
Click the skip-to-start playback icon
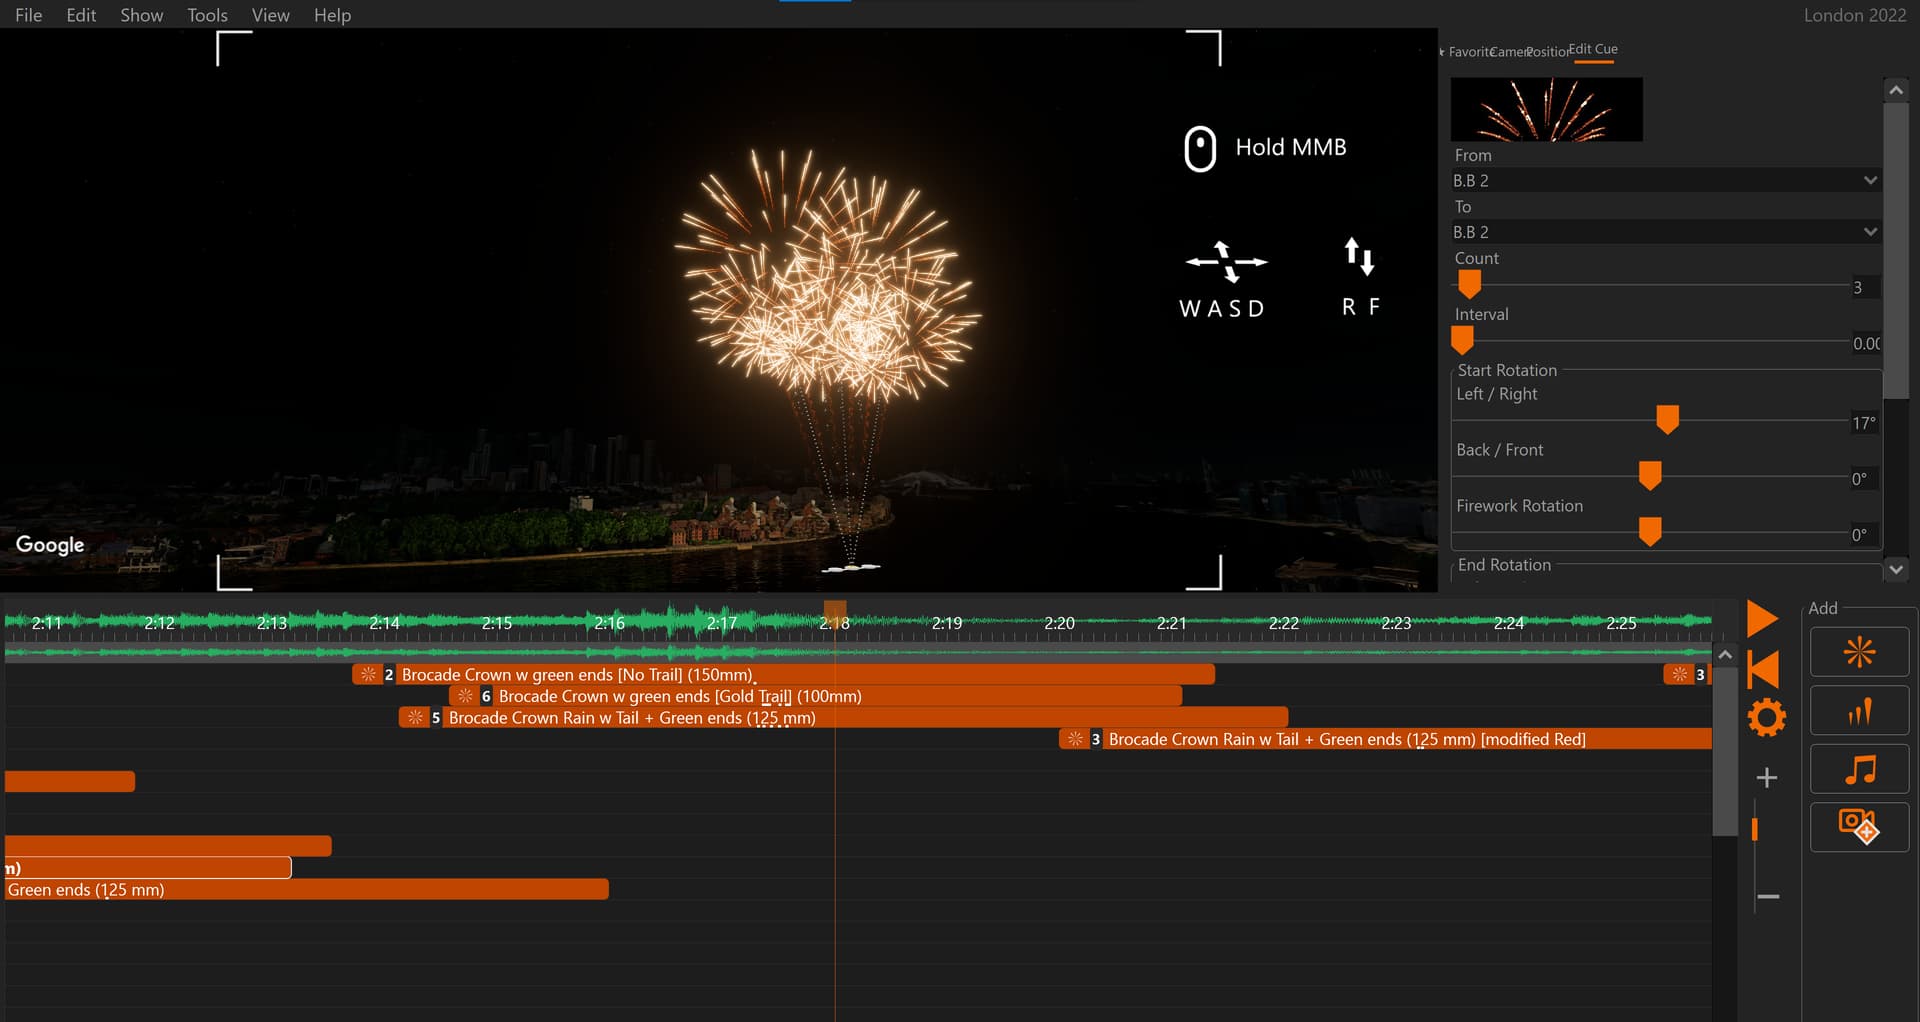coord(1763,669)
